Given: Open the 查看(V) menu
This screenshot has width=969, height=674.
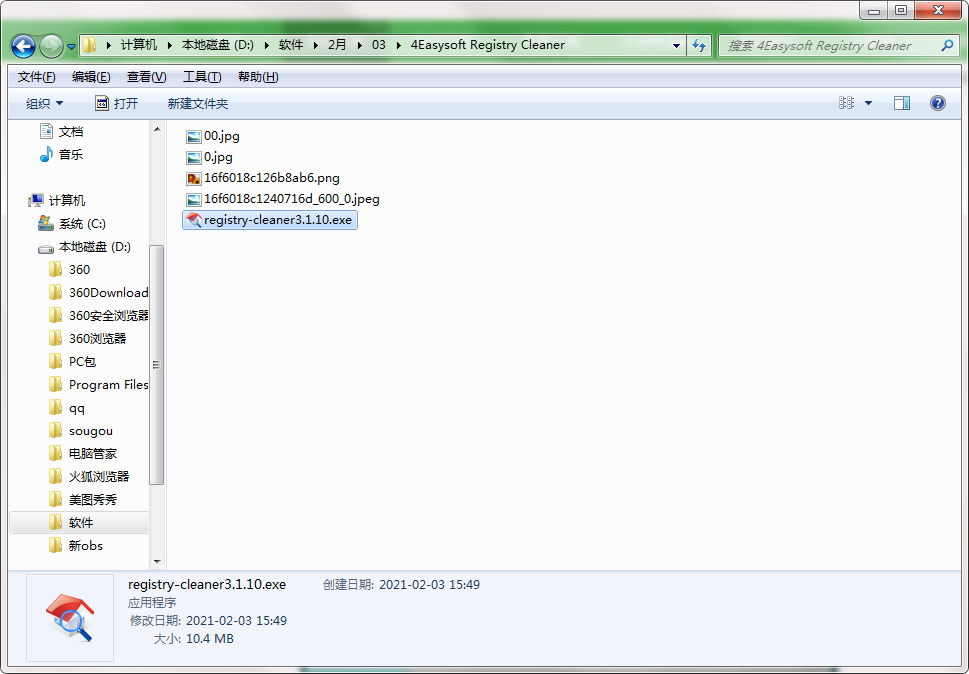Looking at the screenshot, I should (146, 77).
